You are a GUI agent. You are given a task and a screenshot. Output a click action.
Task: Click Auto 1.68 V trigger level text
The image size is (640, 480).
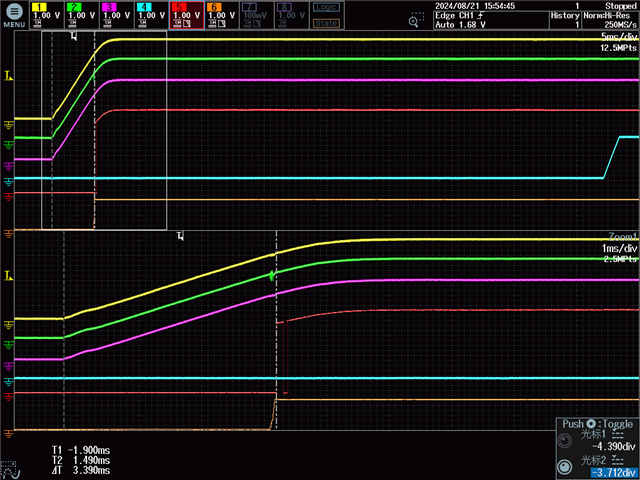(460, 24)
